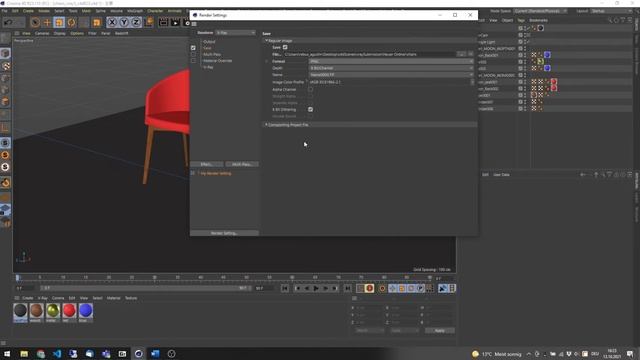The width and height of the screenshot is (640, 360).
Task: Click the Texture mode checkered-sphere icon in left sidebar
Action: point(5,66)
